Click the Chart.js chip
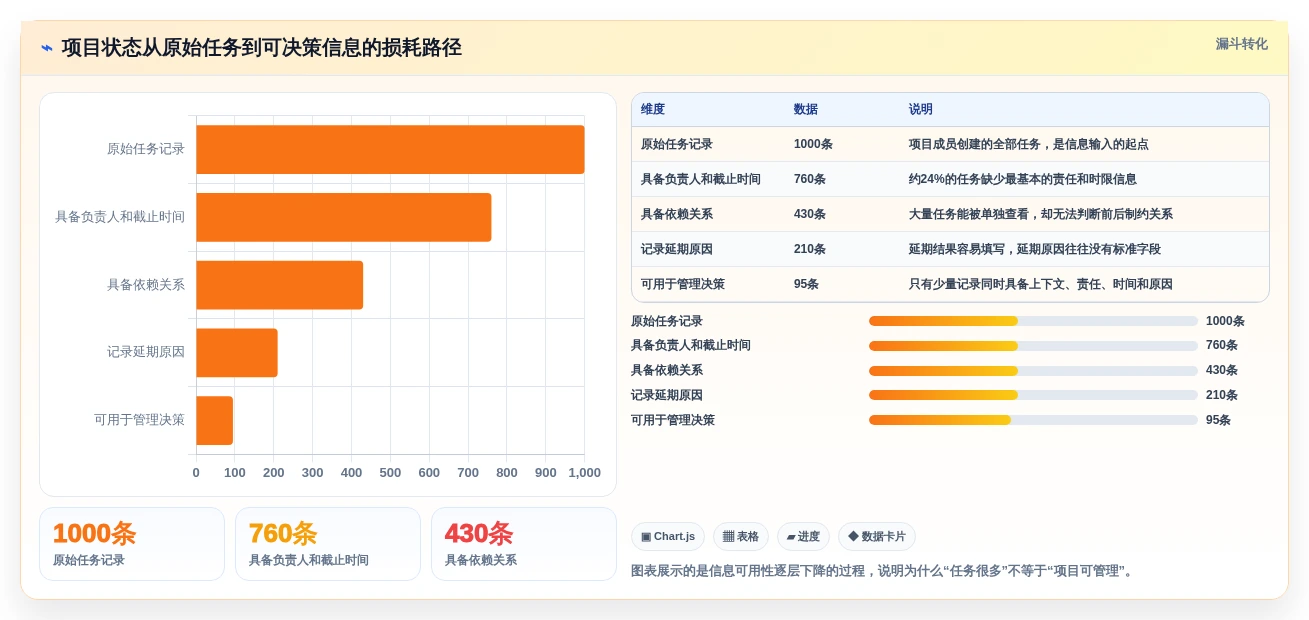Viewport: 1309px width, 620px height. (x=668, y=537)
